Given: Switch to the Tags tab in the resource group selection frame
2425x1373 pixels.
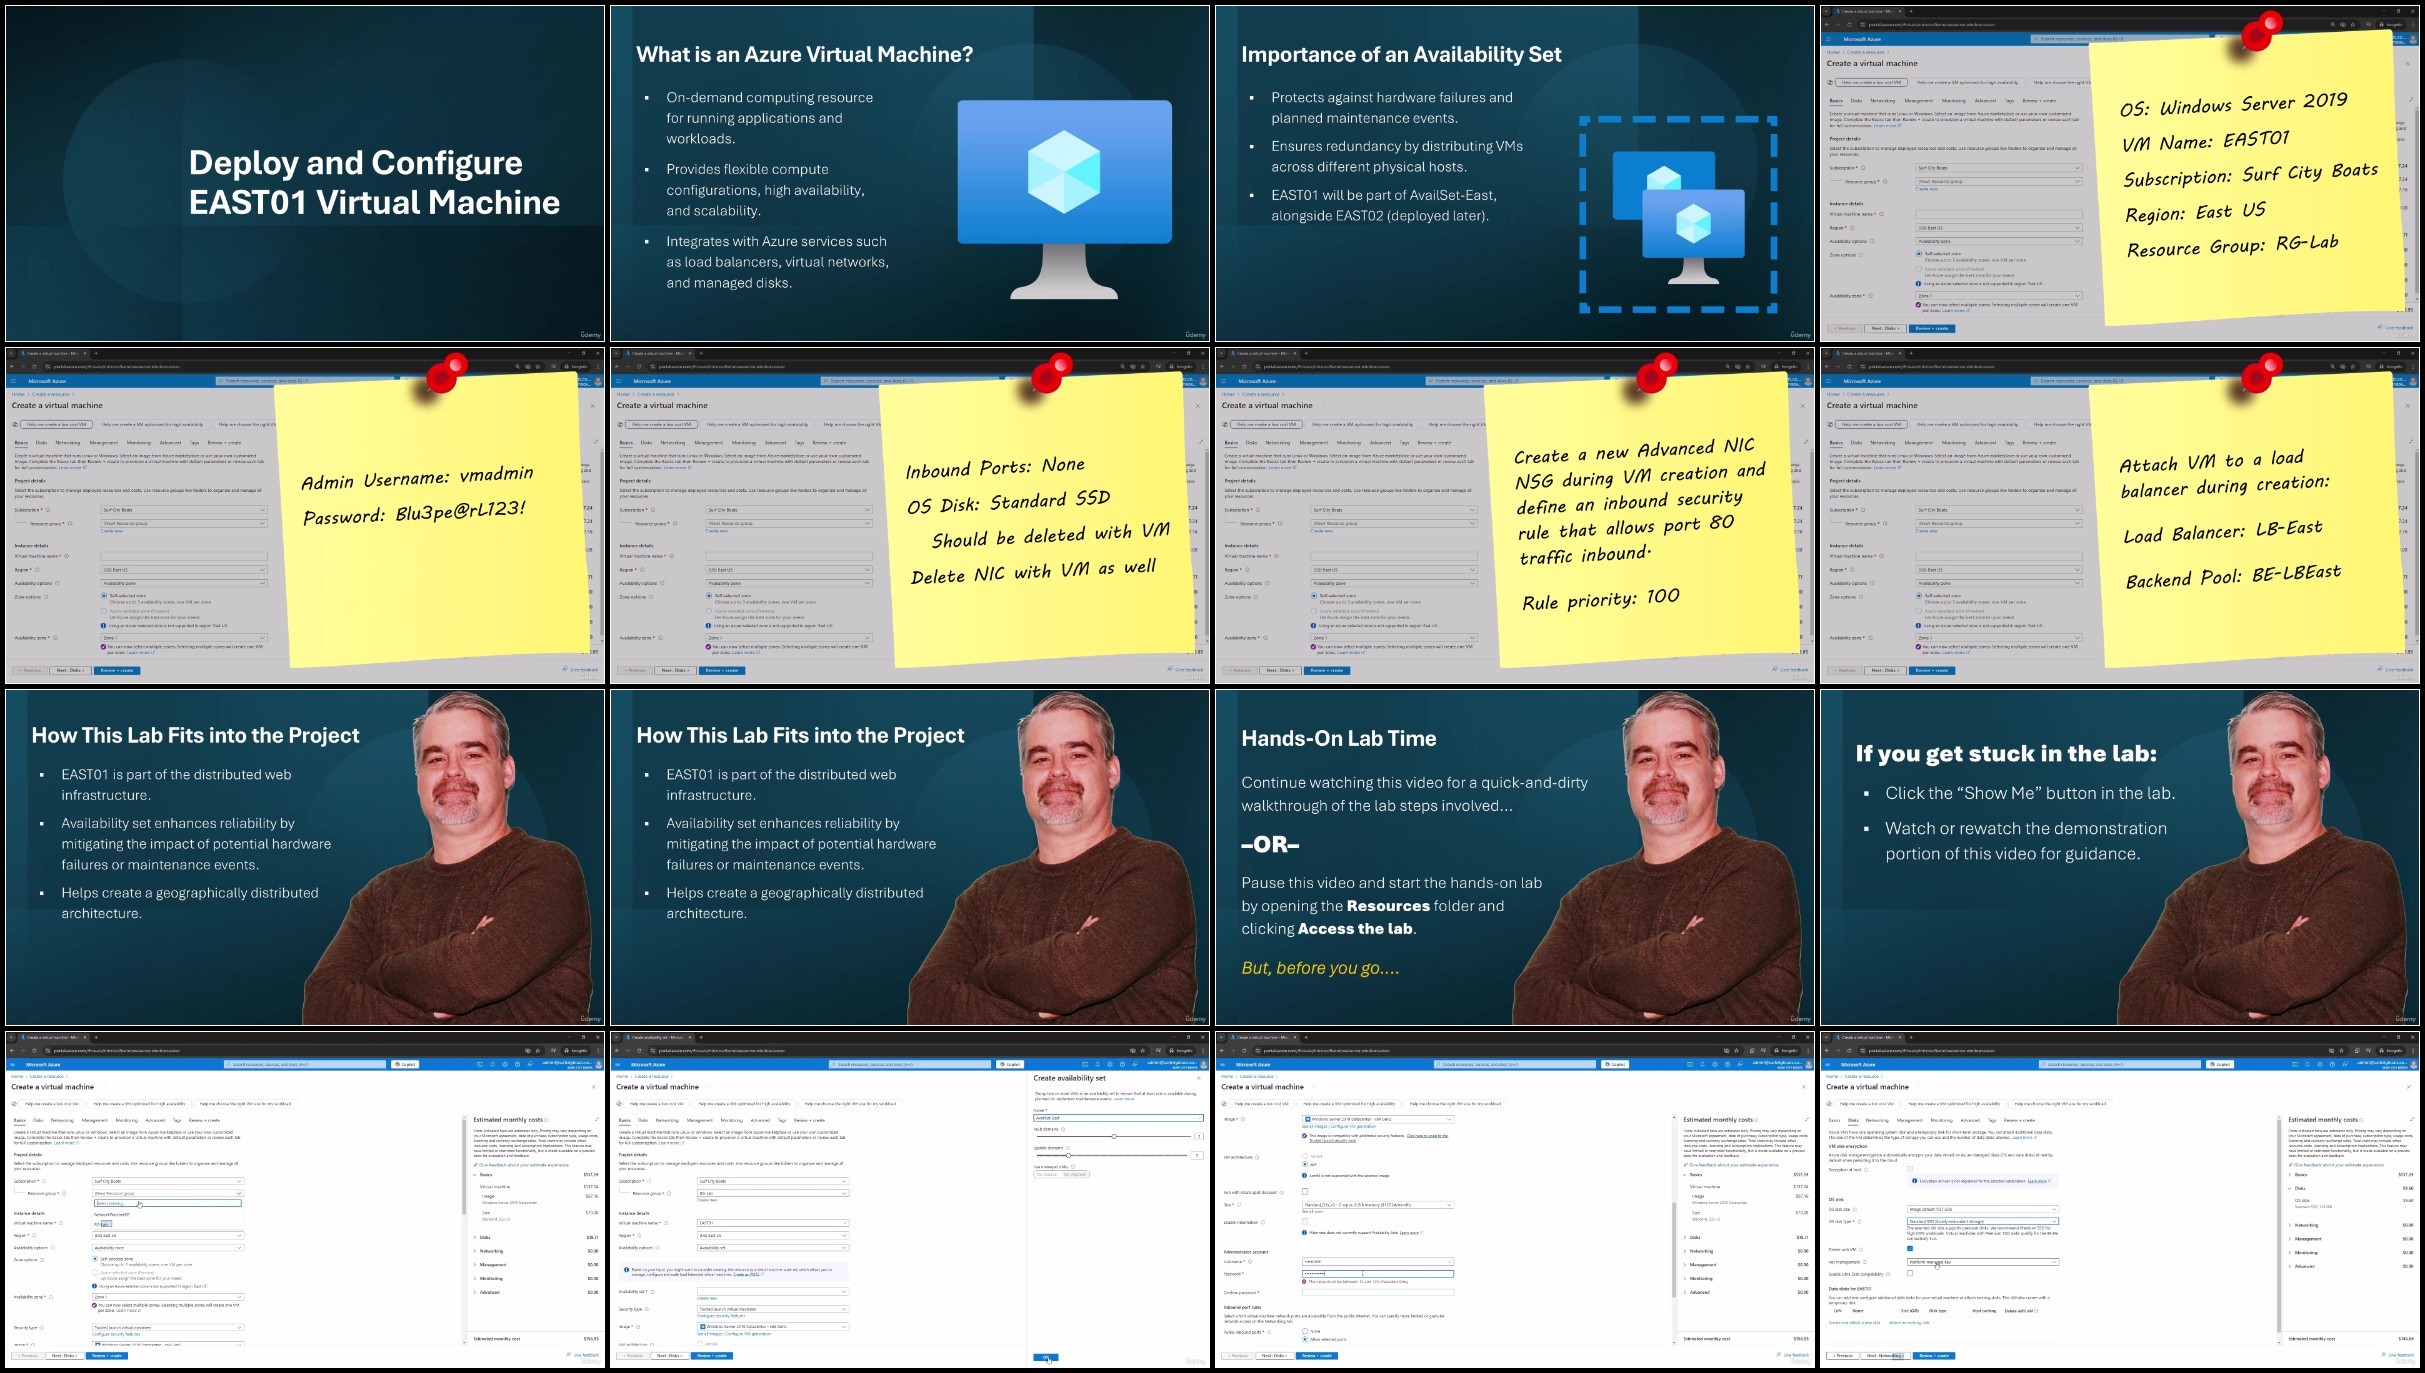Looking at the screenshot, I should [x=177, y=1120].
